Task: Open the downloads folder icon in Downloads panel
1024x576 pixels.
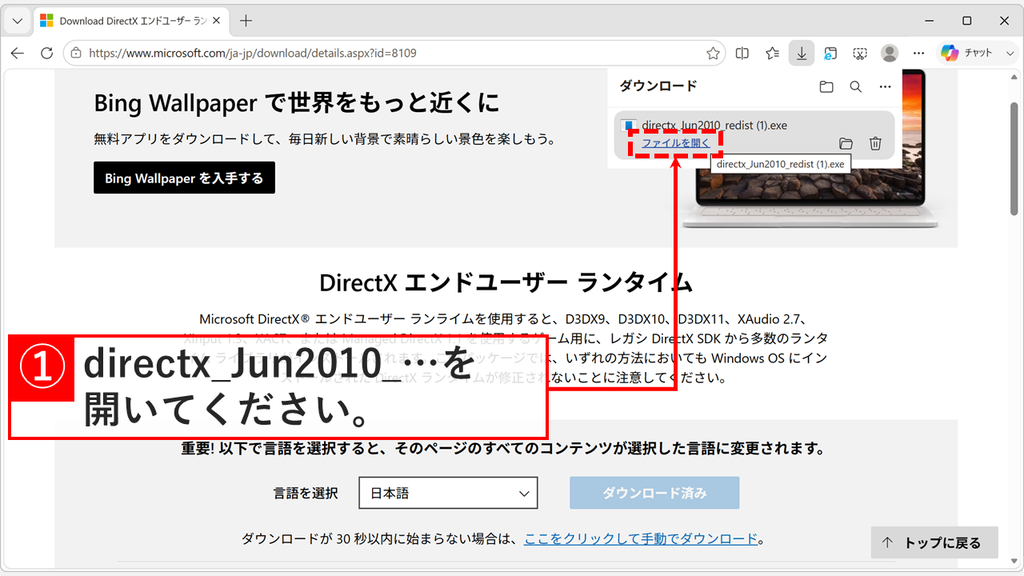Action: 826,86
